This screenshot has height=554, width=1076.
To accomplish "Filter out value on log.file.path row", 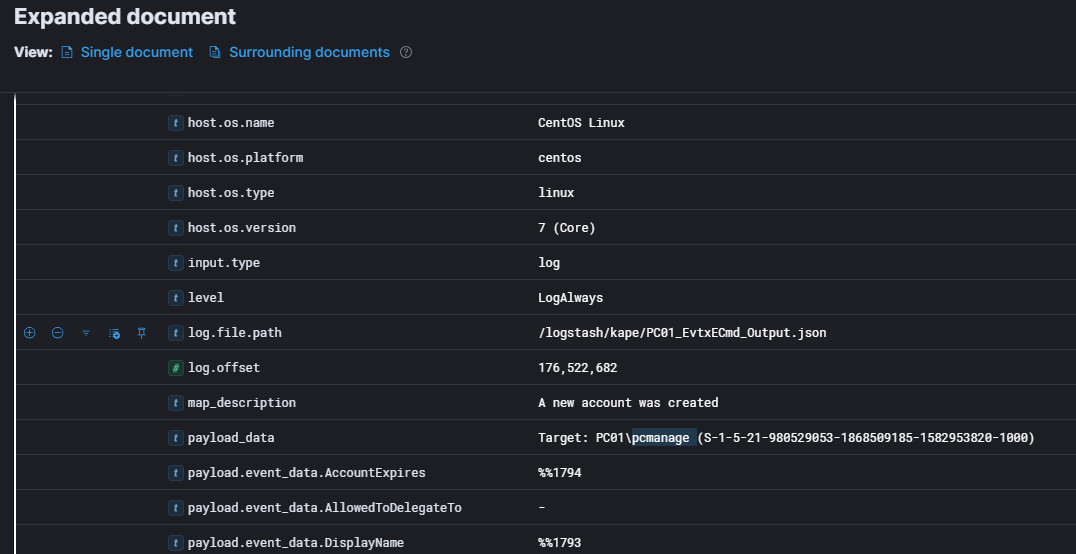I will pyautogui.click(x=57, y=333).
